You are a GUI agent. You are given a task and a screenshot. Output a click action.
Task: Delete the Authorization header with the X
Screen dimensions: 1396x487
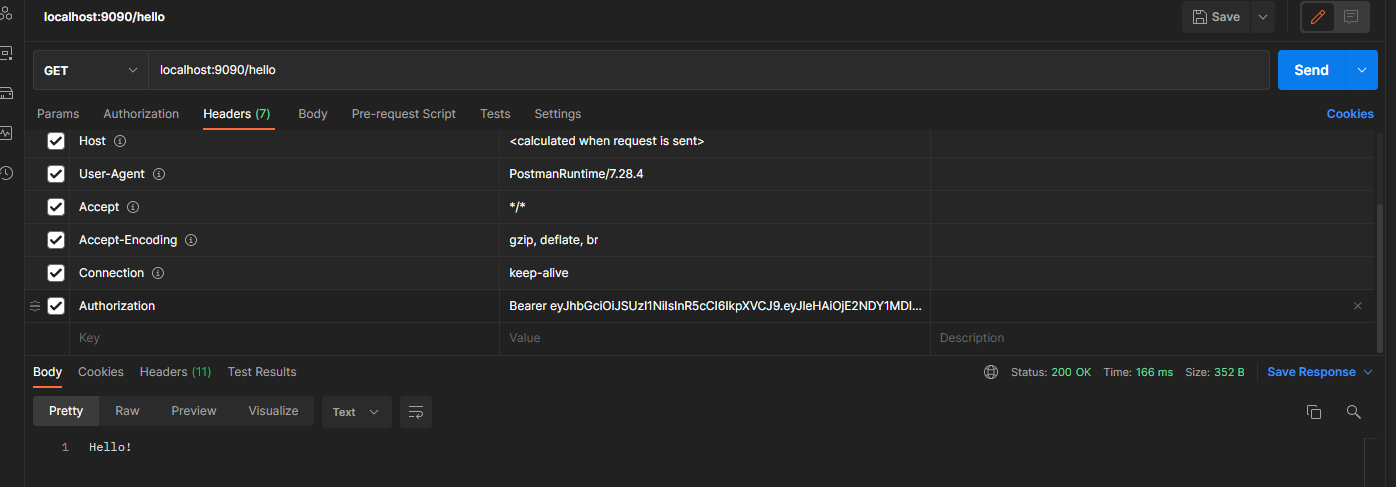click(x=1357, y=306)
